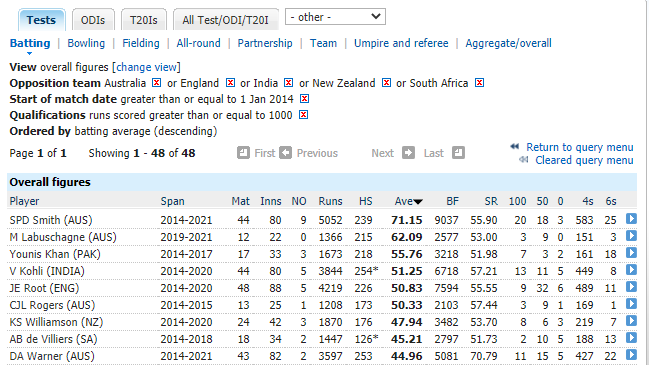Click the Previous page text

[317, 153]
